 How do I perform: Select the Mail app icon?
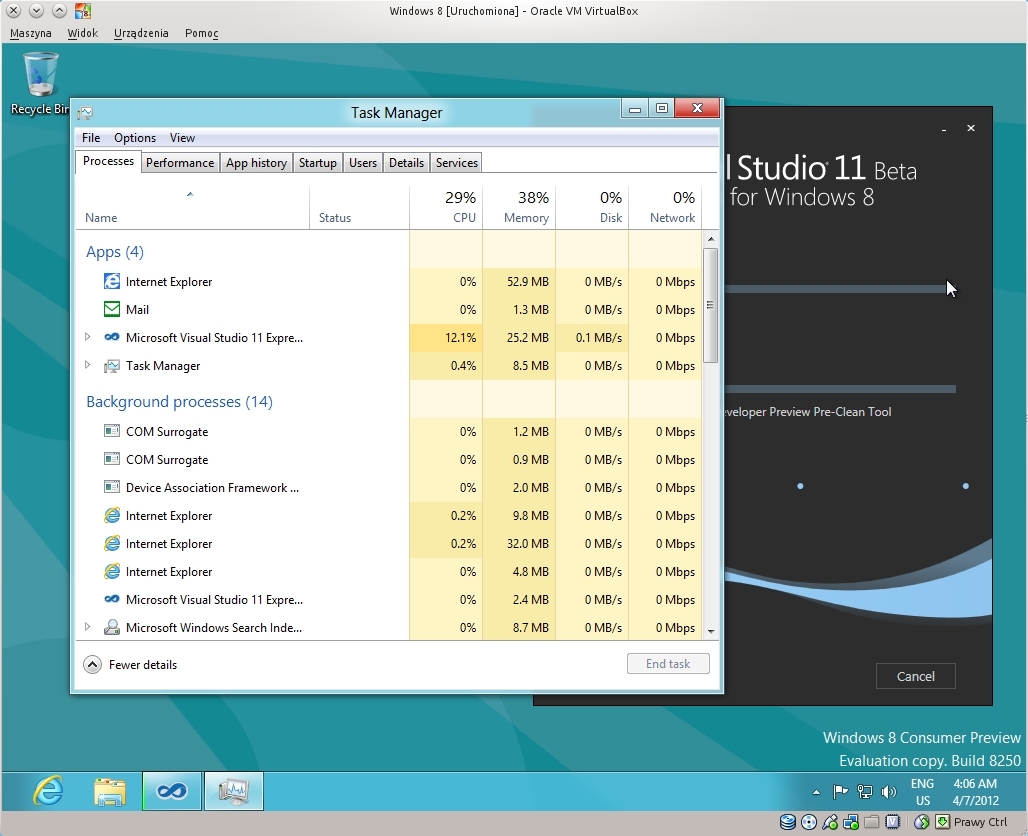click(x=112, y=309)
